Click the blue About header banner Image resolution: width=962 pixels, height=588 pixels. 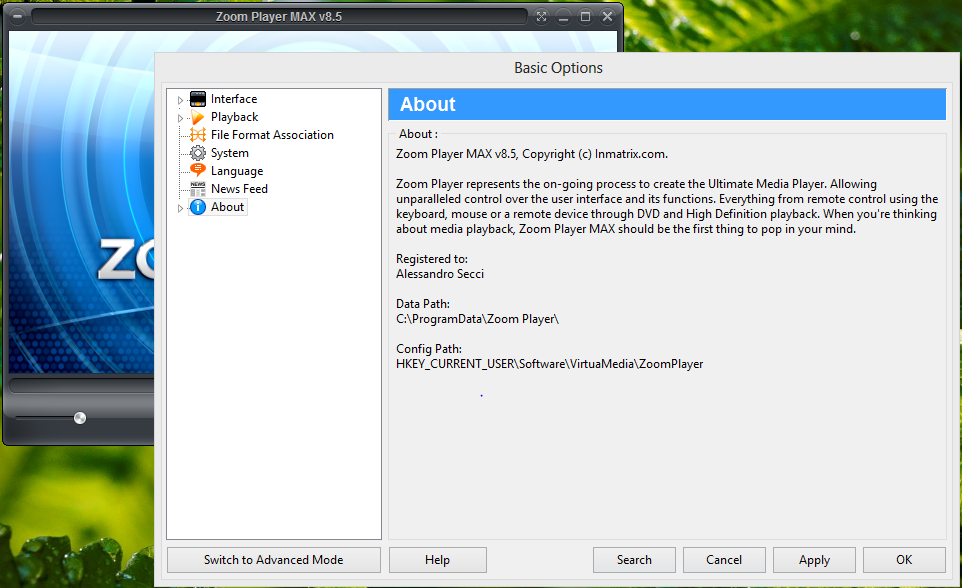[x=667, y=104]
